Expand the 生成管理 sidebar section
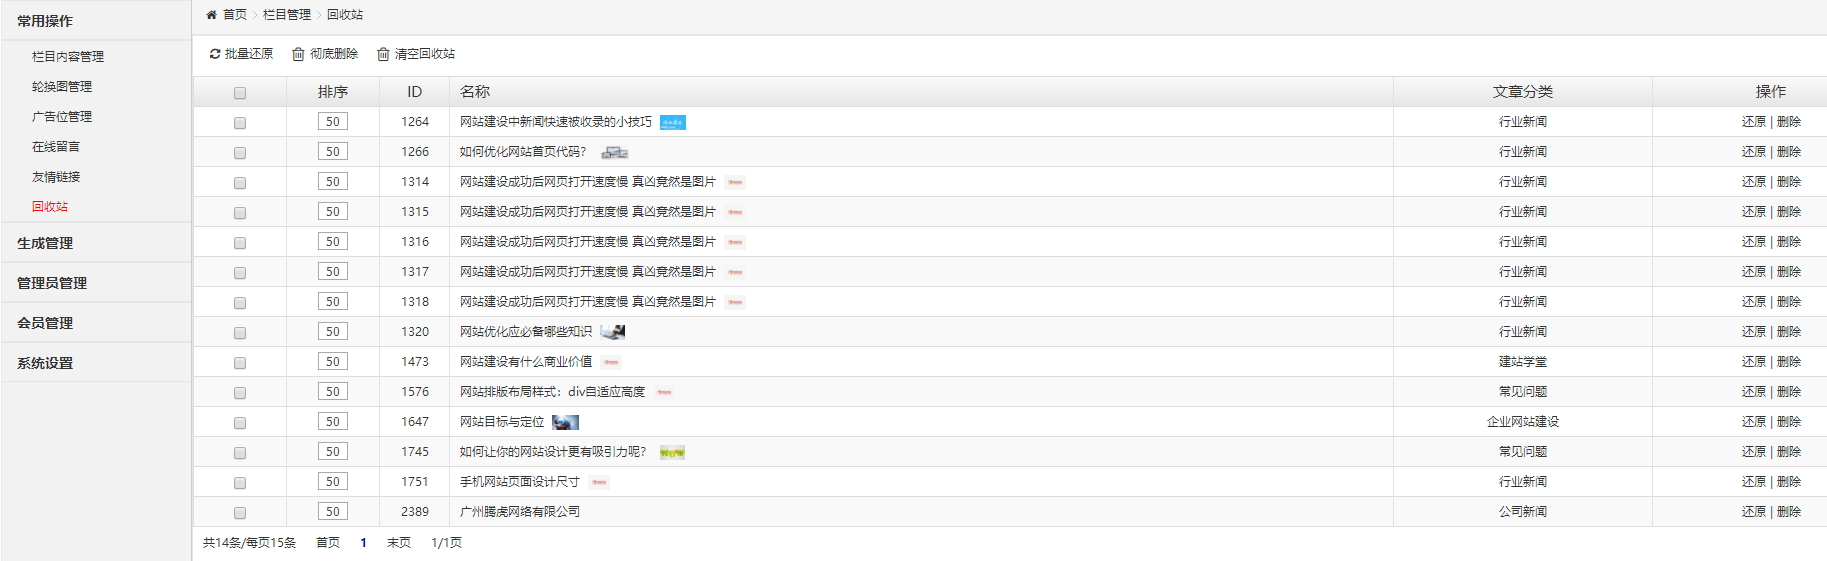The image size is (1827, 561). [45, 243]
